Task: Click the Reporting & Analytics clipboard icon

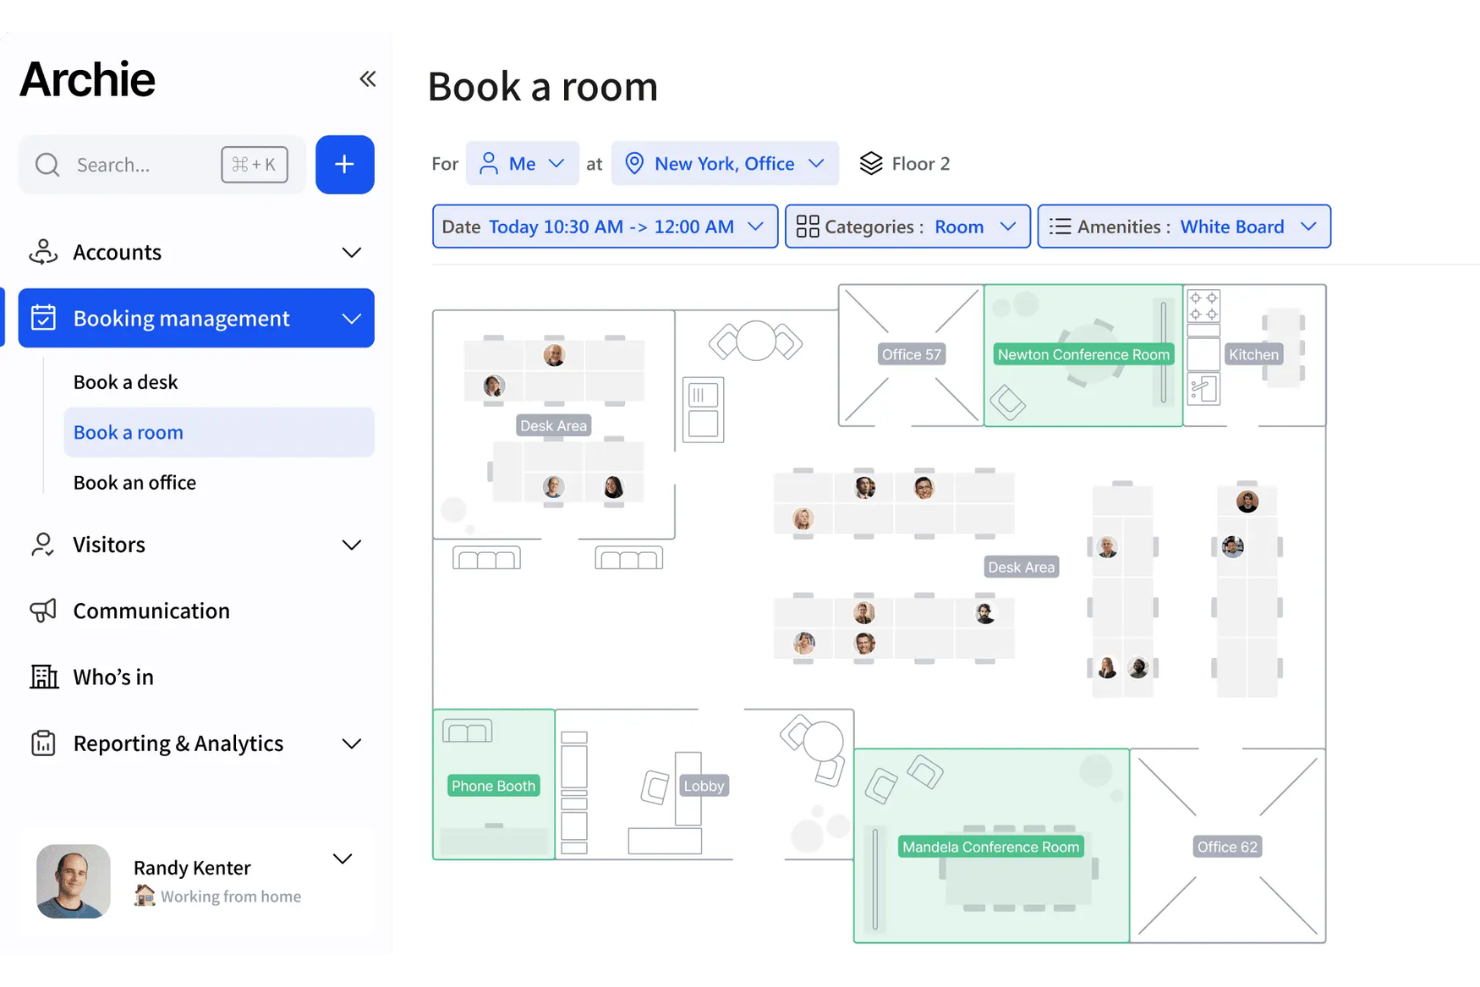Action: (x=43, y=743)
